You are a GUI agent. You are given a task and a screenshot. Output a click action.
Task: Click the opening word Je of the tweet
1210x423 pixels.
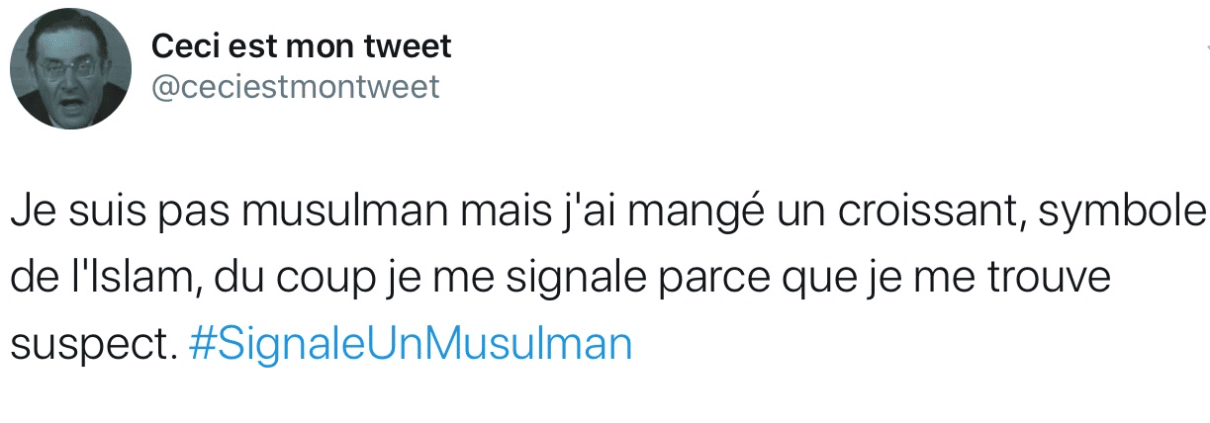click(31, 214)
